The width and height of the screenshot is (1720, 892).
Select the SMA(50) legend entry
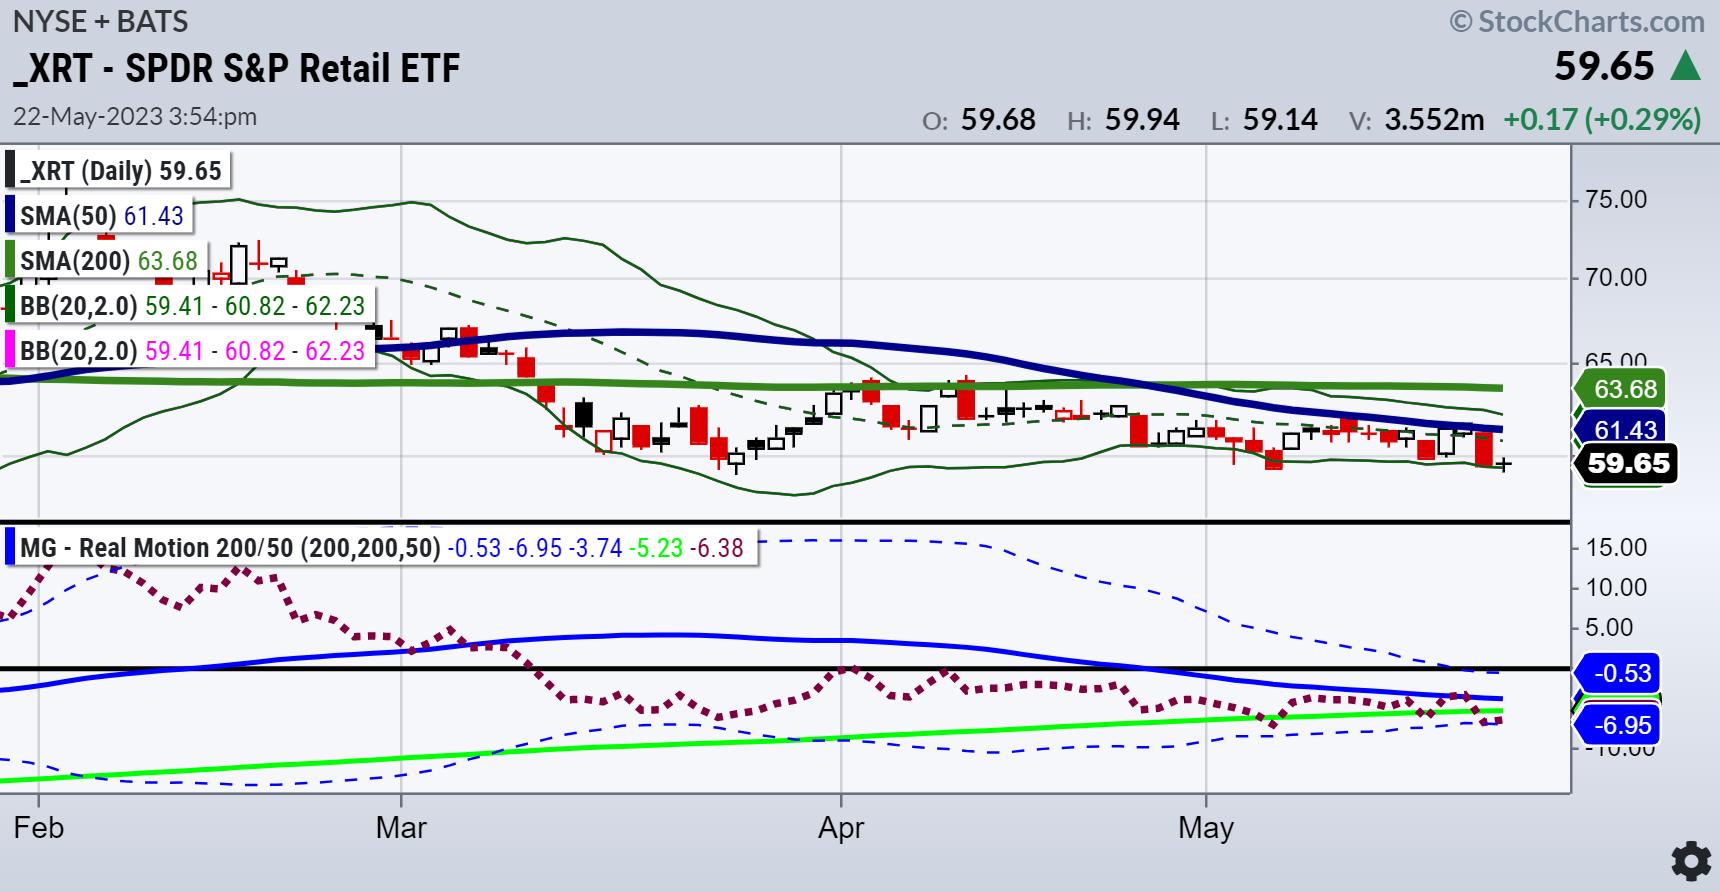tap(101, 216)
